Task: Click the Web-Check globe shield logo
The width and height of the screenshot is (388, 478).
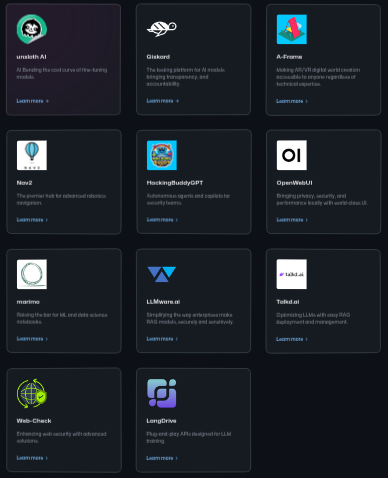Action: point(32,393)
